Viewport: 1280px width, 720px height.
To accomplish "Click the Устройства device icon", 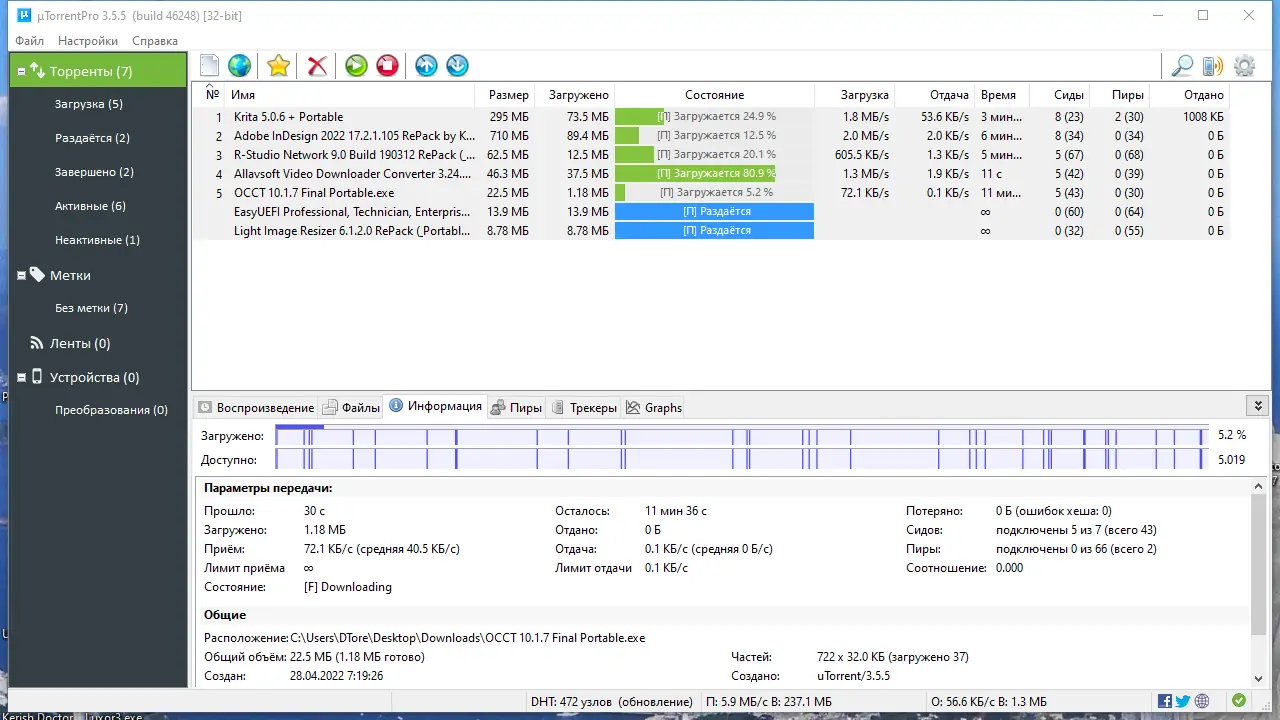I will [x=38, y=377].
